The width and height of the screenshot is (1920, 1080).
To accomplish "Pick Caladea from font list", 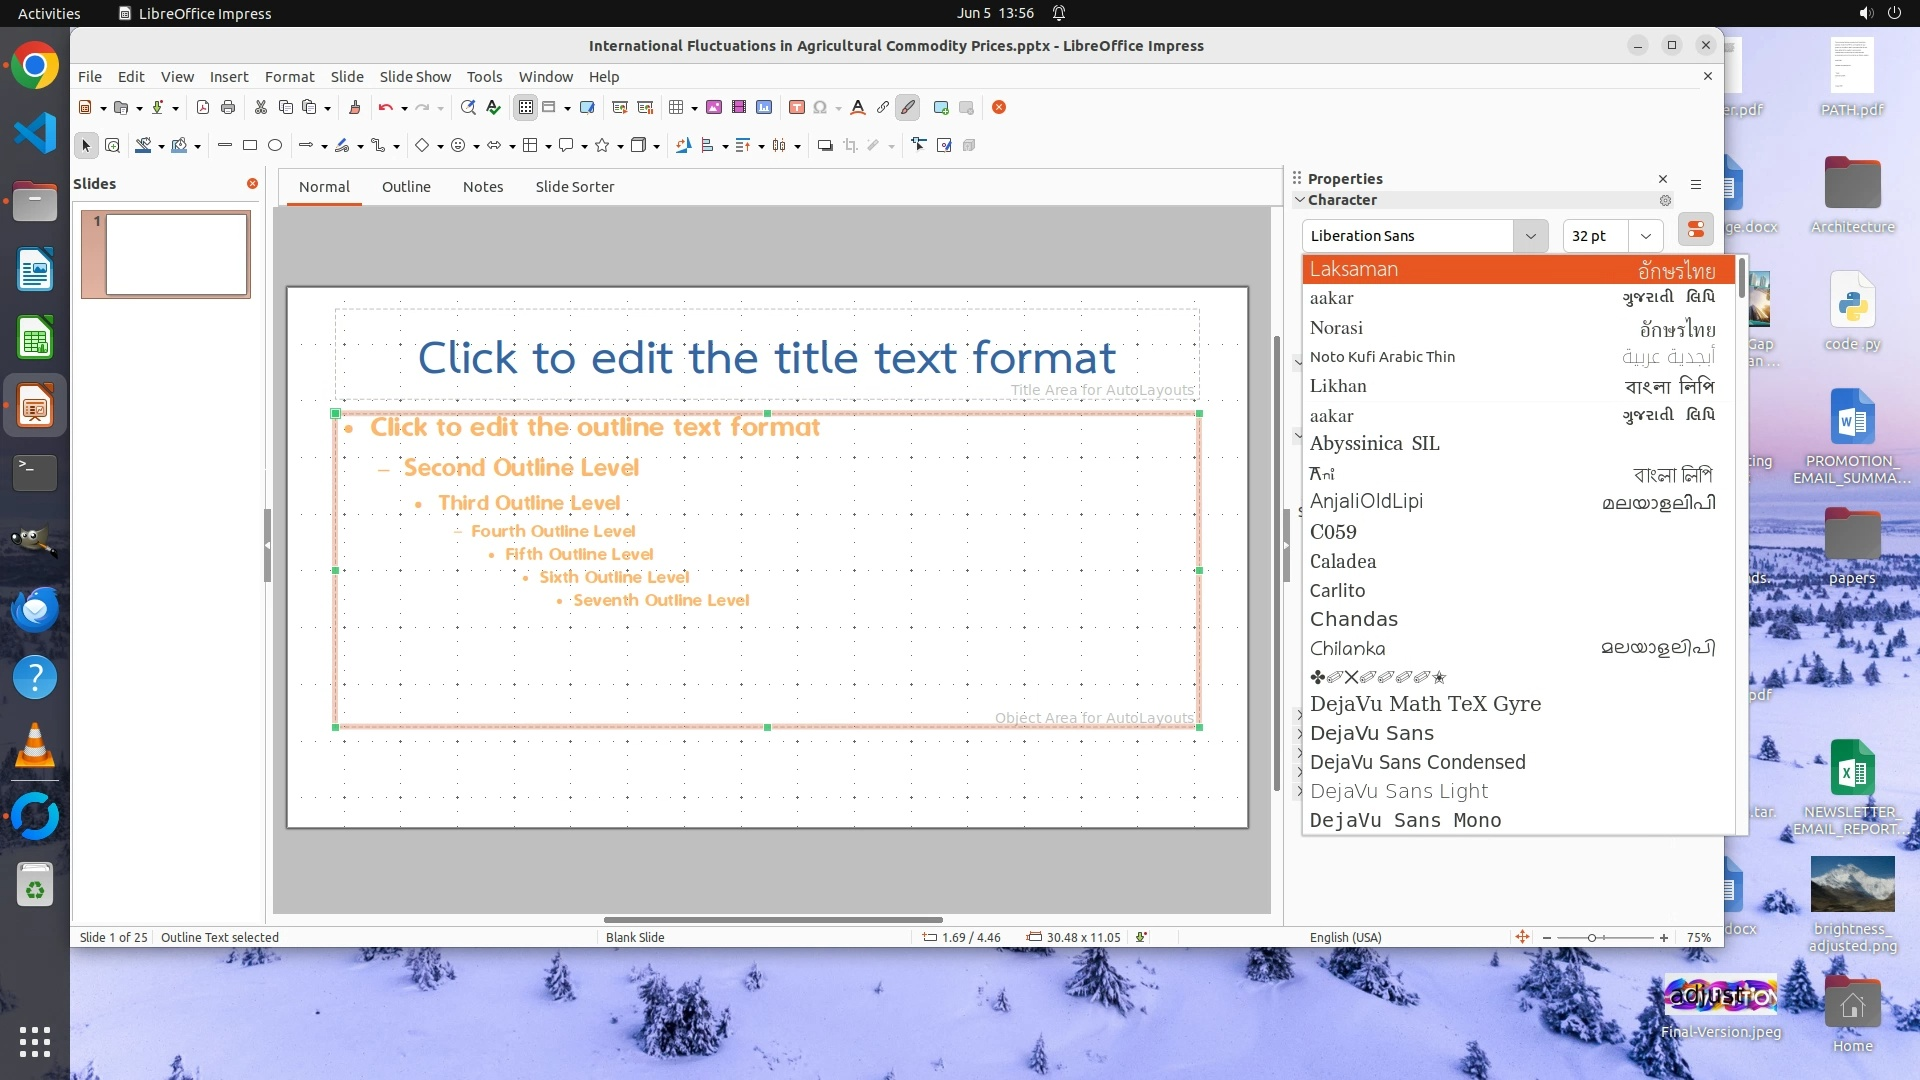I will [1343, 561].
